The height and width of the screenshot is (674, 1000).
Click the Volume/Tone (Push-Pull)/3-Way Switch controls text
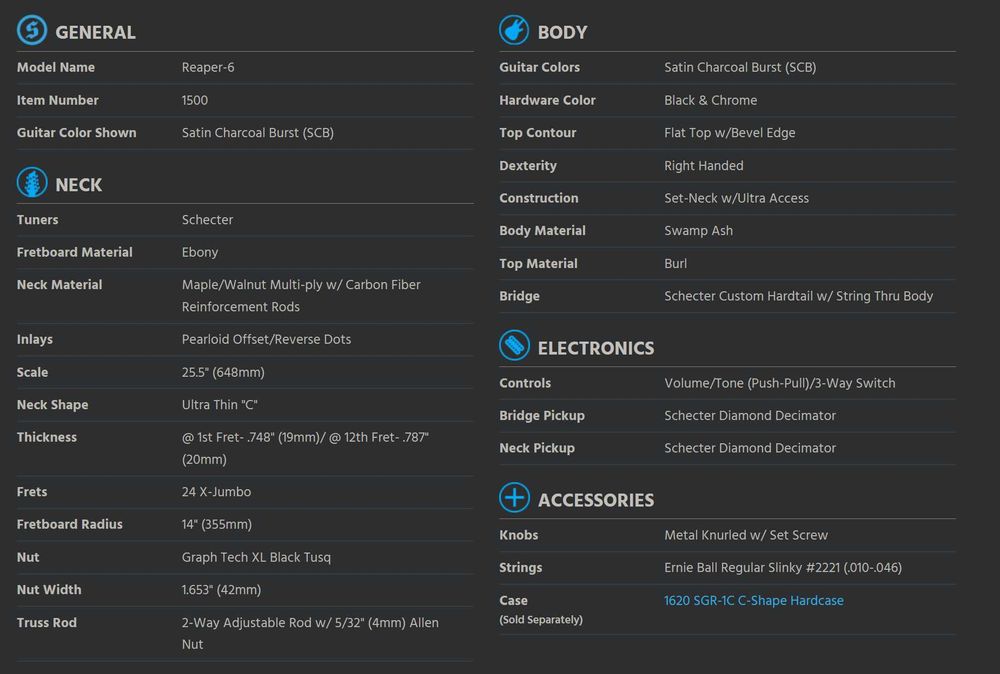tap(779, 384)
